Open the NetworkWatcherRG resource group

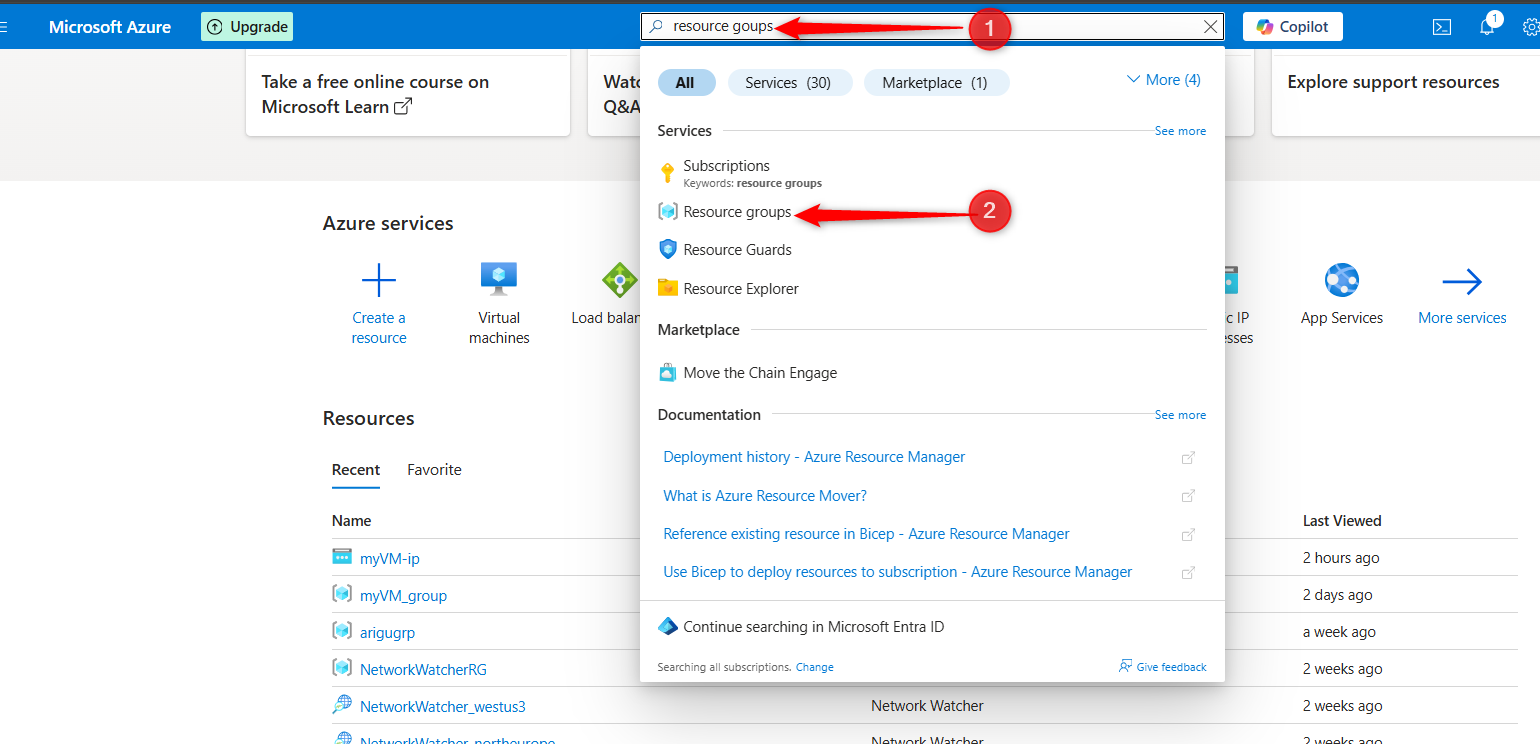423,670
